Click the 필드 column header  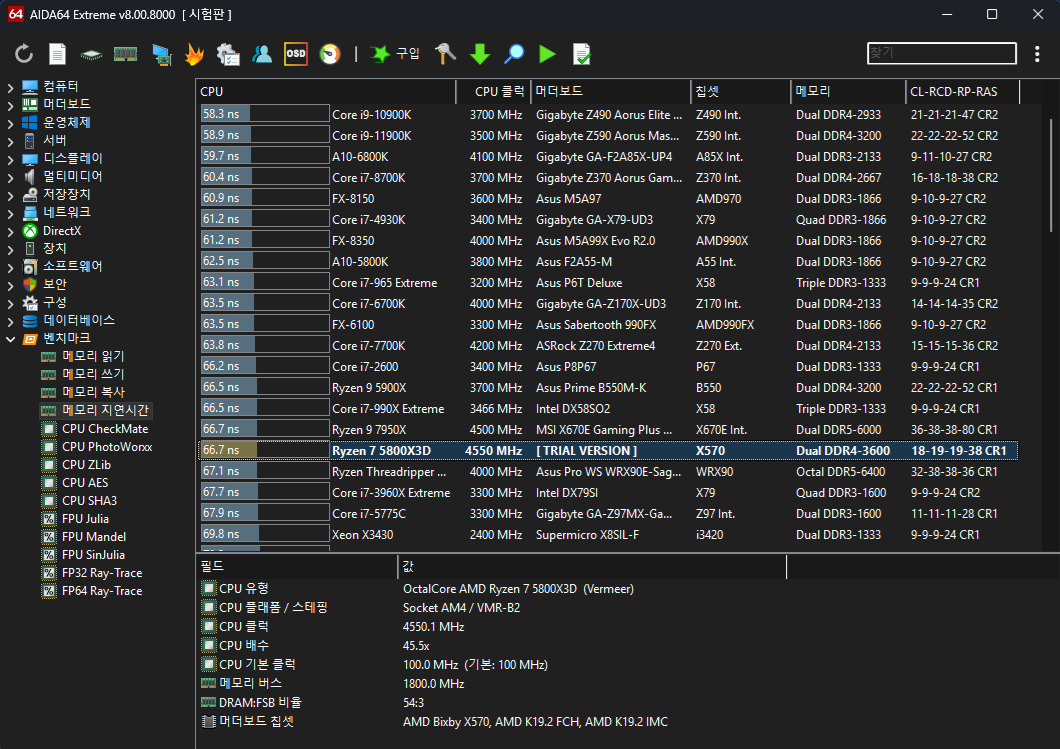point(297,566)
